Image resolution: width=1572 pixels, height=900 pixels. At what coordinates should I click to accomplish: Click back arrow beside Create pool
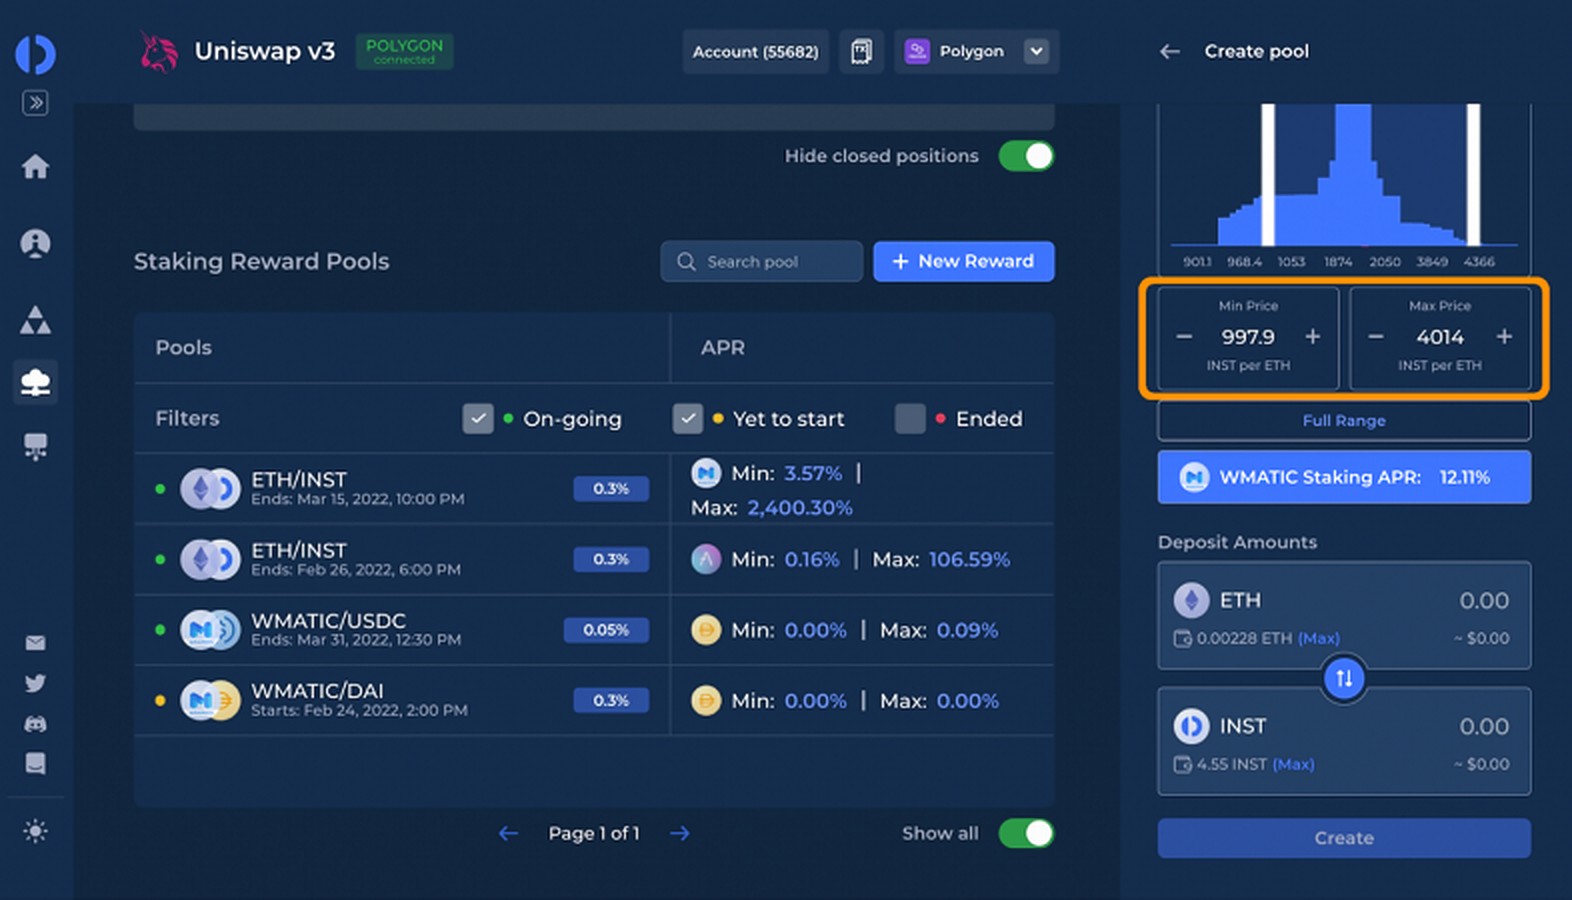point(1169,52)
